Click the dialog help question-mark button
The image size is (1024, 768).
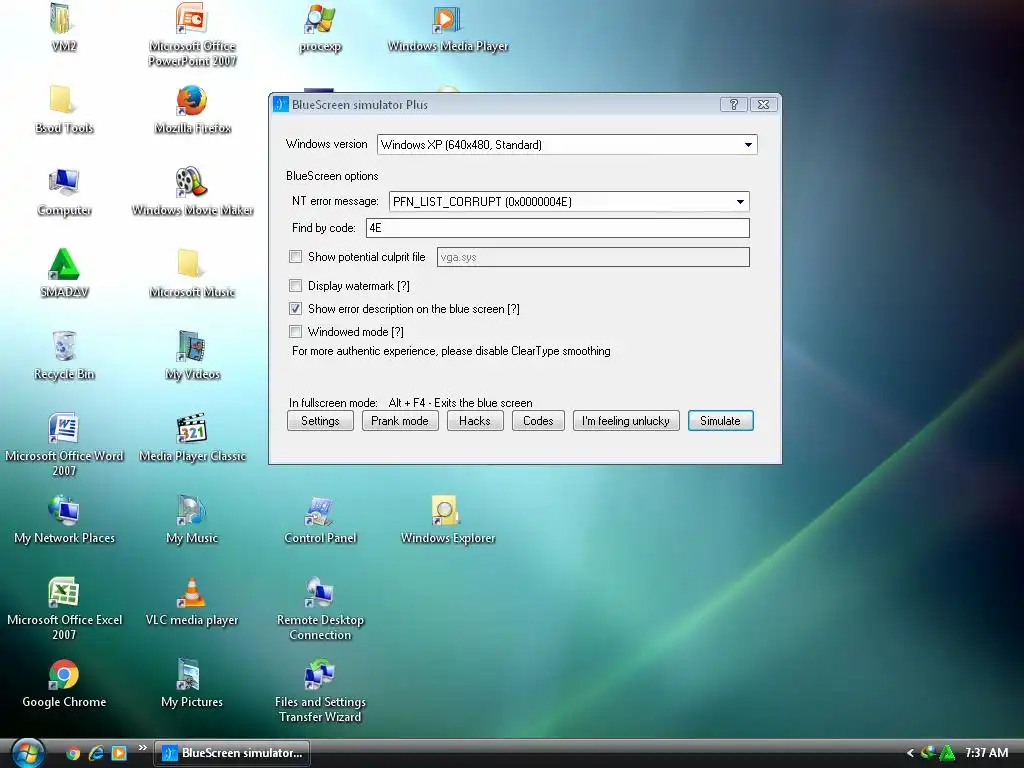tap(733, 104)
